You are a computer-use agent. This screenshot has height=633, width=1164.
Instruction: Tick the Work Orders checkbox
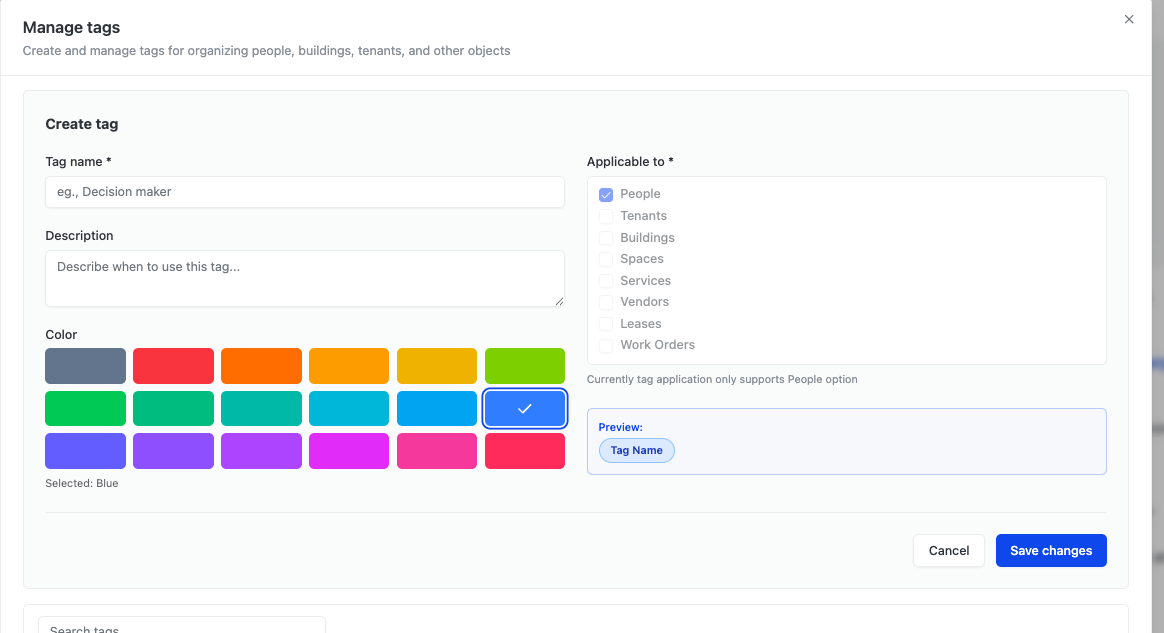click(606, 346)
